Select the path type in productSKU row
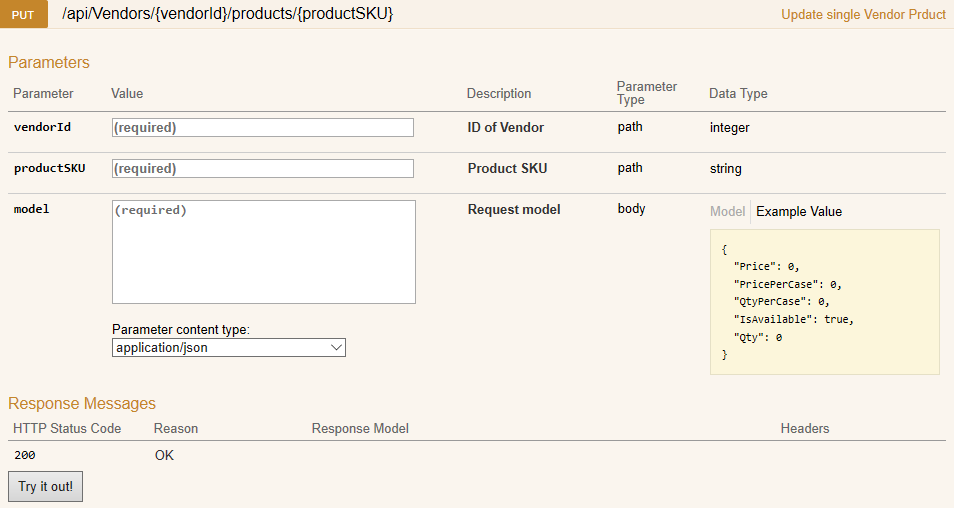 click(630, 168)
